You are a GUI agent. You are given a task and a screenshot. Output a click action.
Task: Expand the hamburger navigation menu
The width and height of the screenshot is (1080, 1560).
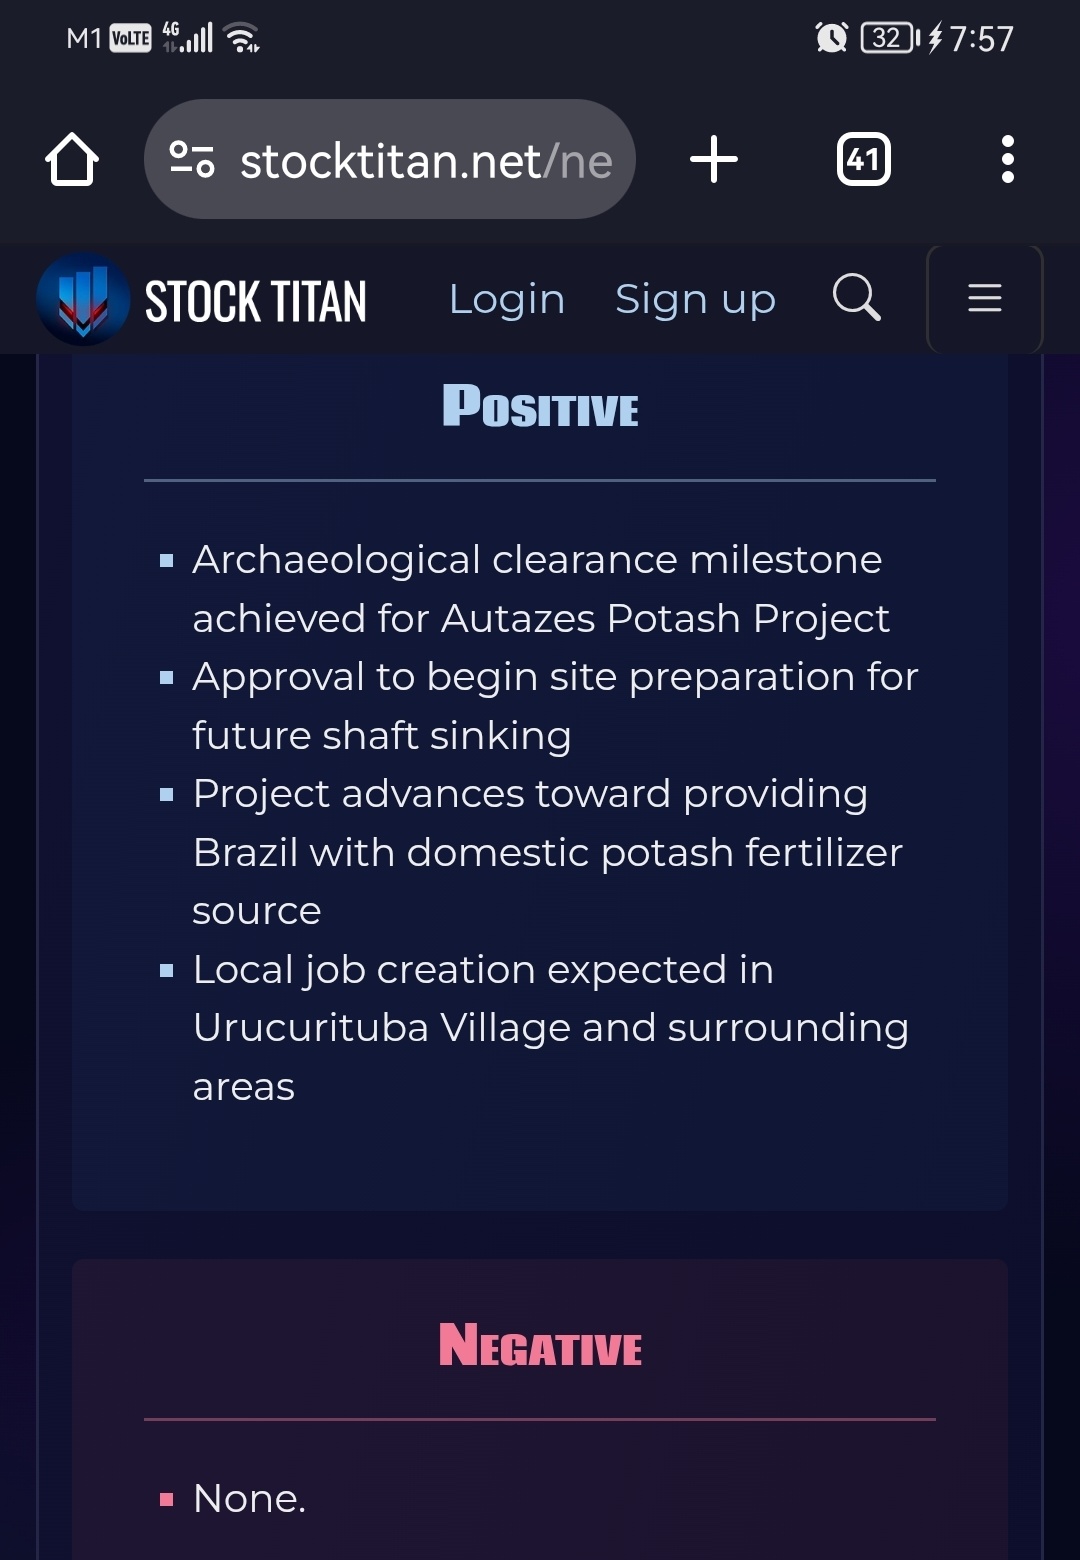[985, 298]
